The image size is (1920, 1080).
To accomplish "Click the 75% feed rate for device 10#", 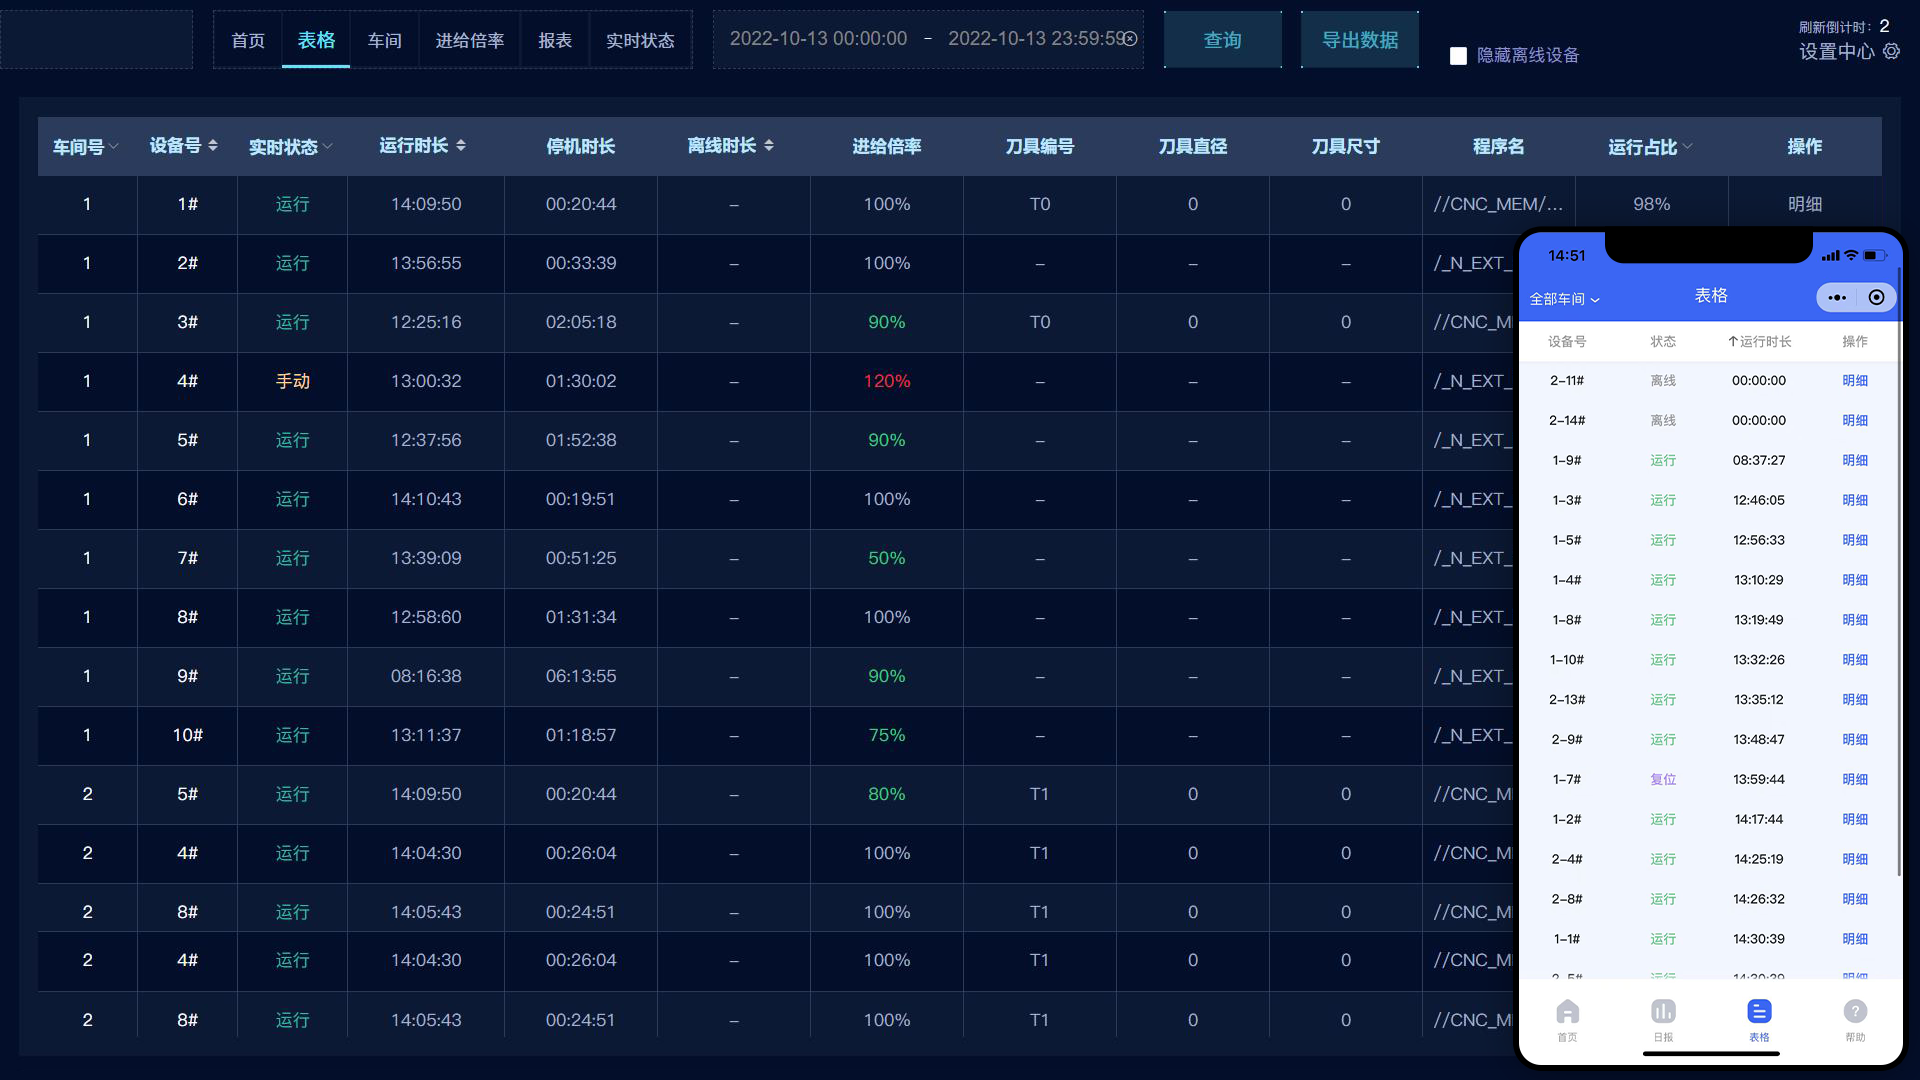I will (x=887, y=736).
